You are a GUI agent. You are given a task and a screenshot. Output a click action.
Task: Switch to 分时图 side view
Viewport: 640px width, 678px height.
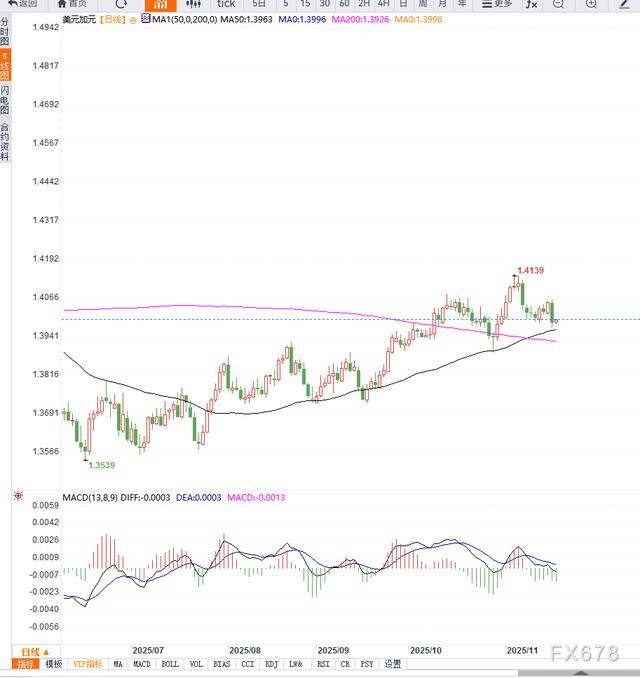tap(5, 32)
